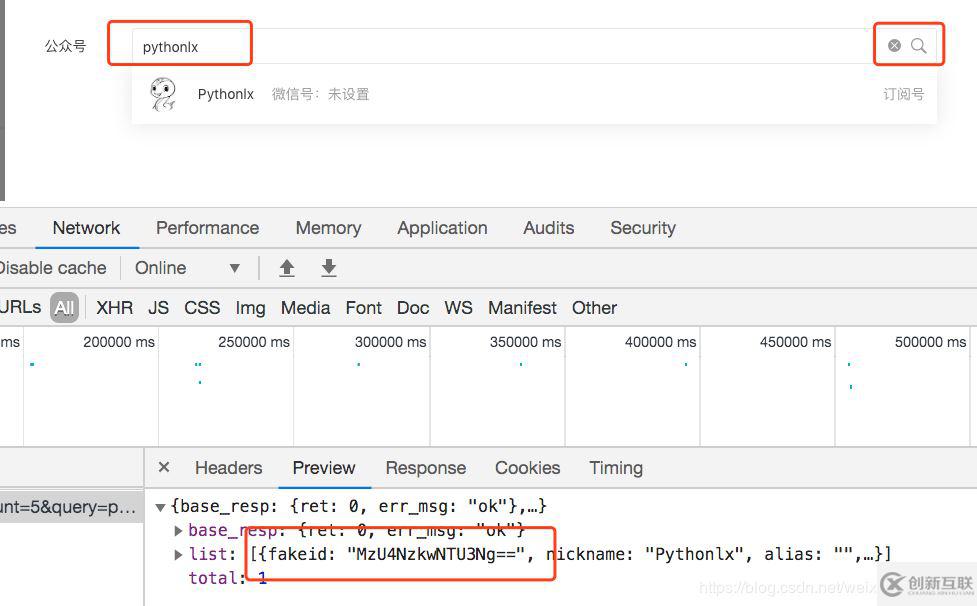Open the Memory tab

point(328,228)
